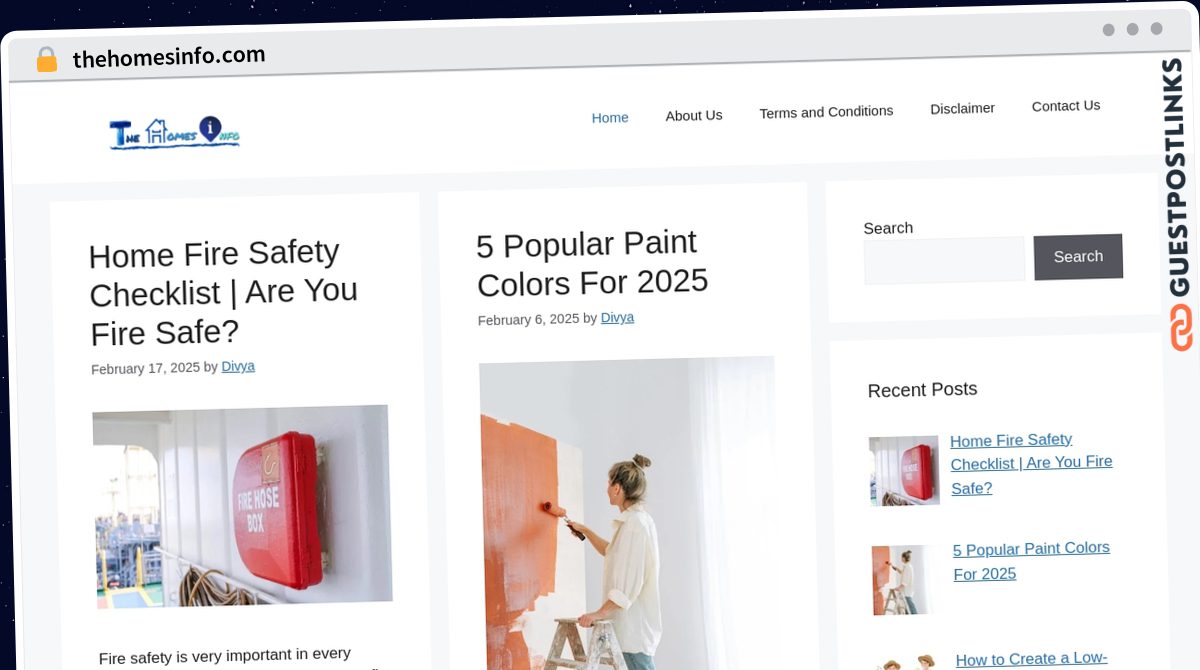
Task: Click author Divya under paint colors post
Action: pos(617,318)
